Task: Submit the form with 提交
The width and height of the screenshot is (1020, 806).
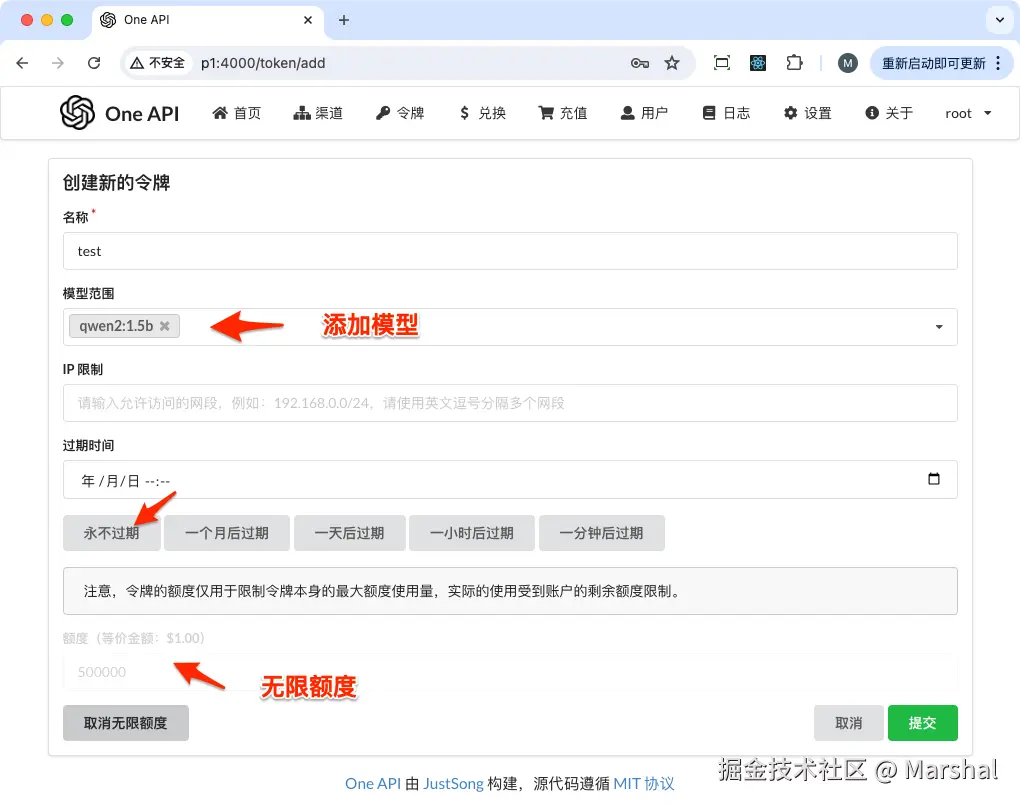Action: (922, 723)
